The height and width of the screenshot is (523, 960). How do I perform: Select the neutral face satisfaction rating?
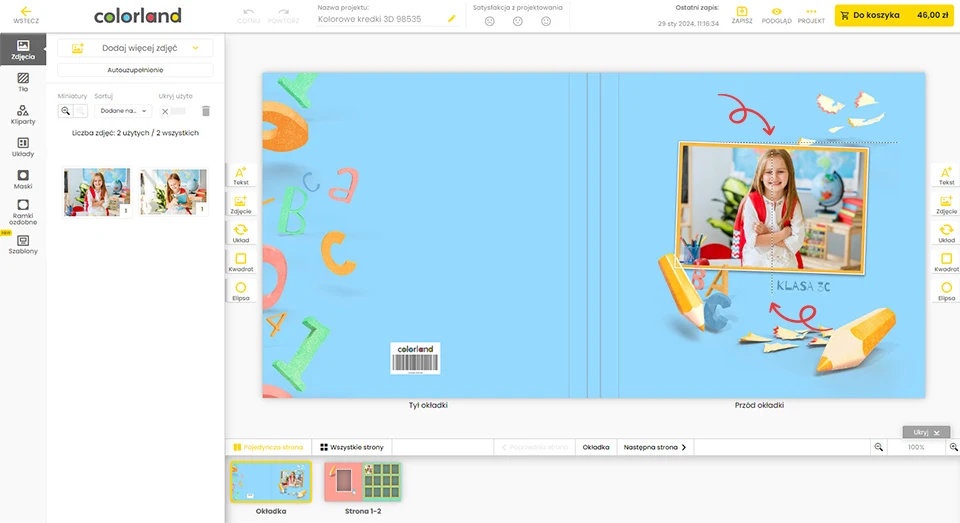coord(518,21)
